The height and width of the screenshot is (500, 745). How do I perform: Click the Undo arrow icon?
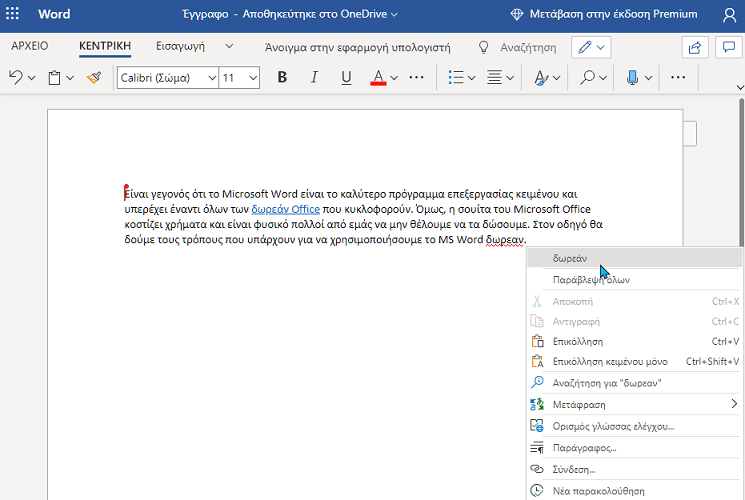pos(16,77)
